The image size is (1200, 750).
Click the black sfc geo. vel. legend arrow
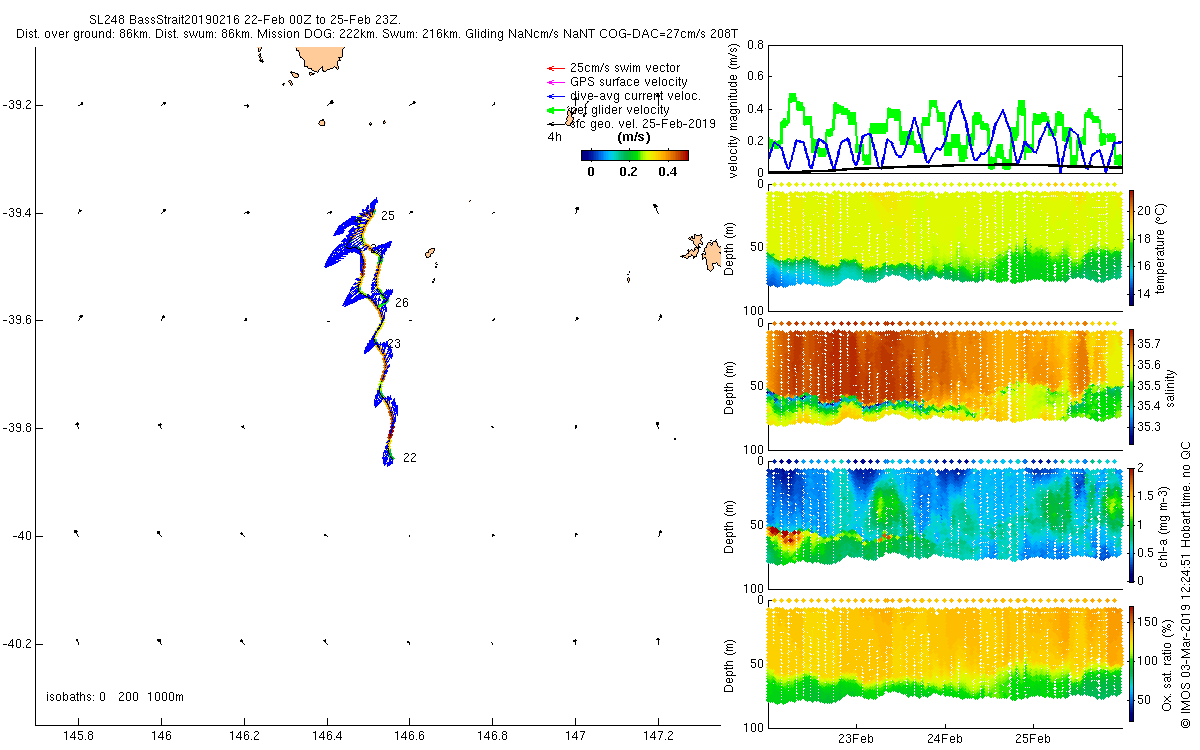(x=555, y=124)
